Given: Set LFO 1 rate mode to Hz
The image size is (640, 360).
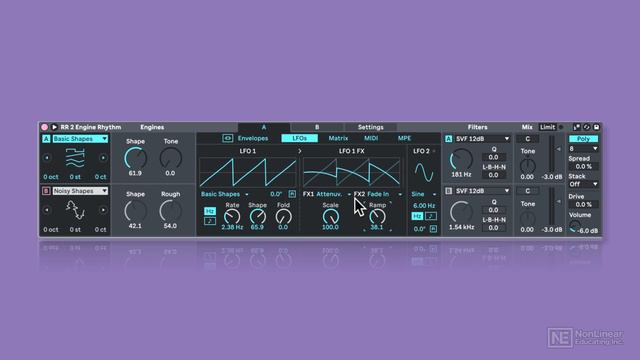Looking at the screenshot, I should [x=210, y=211].
